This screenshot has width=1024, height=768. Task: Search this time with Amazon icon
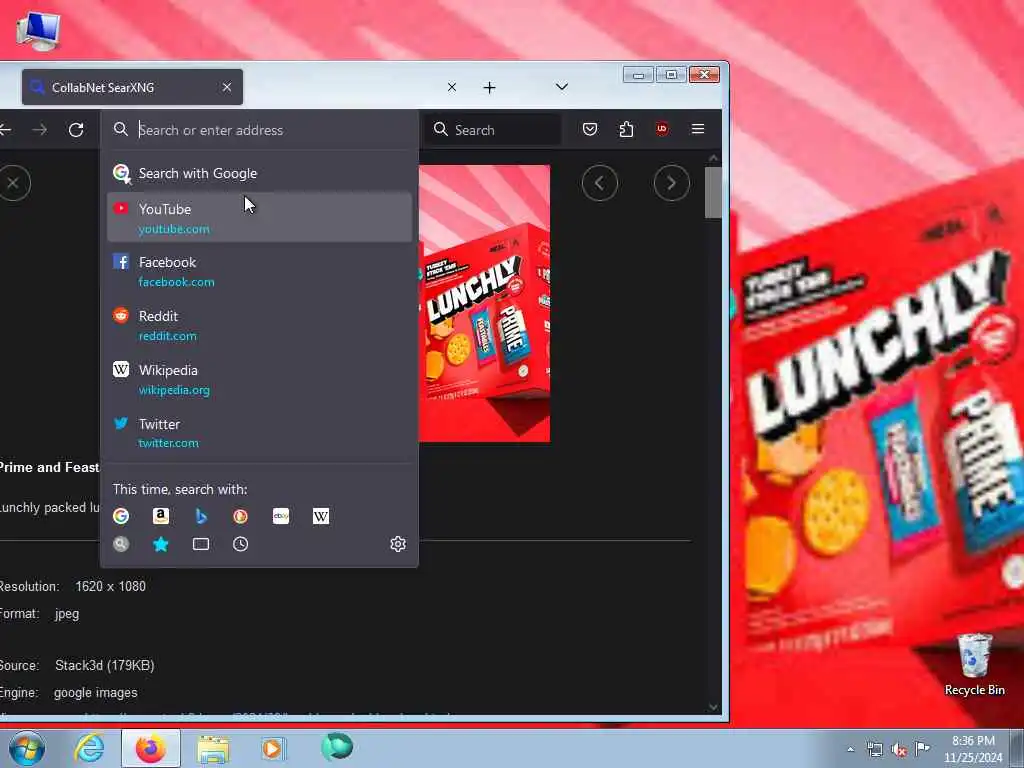[x=161, y=516]
